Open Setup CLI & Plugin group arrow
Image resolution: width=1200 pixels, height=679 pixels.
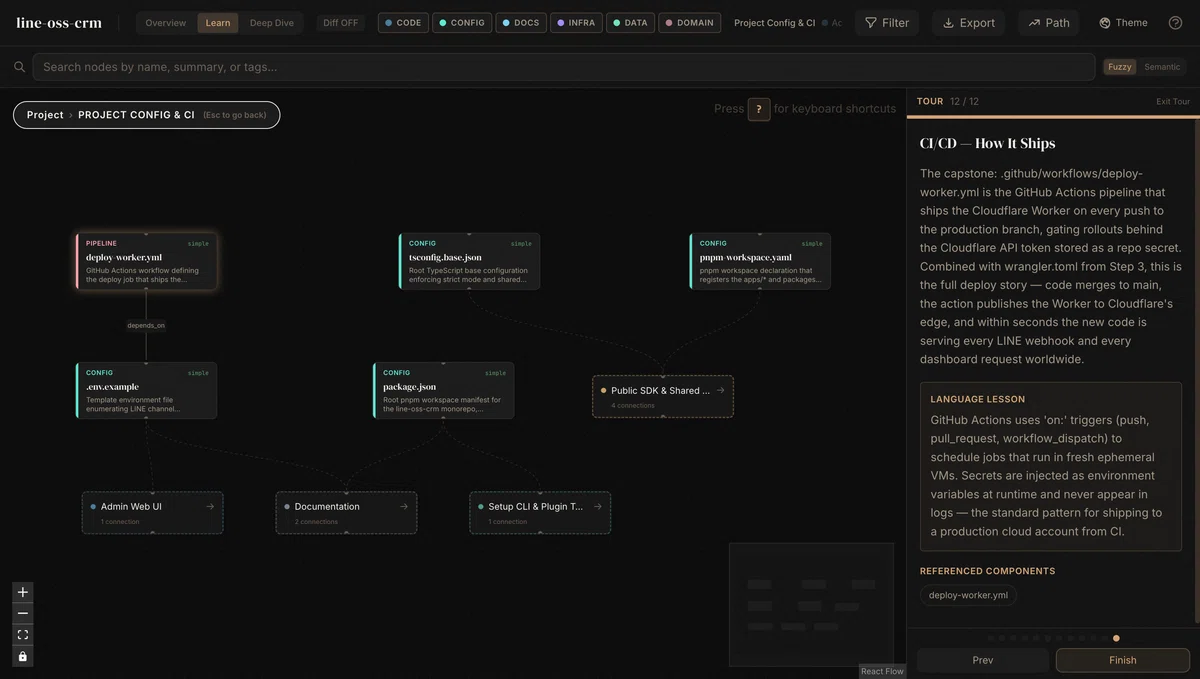click(598, 507)
